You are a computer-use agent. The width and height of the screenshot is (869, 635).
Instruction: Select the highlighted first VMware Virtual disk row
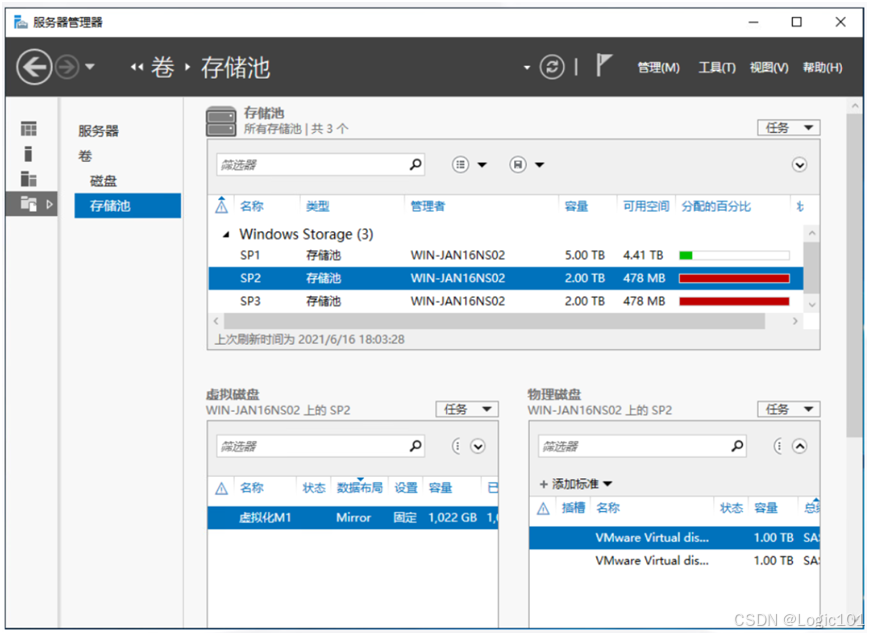674,538
